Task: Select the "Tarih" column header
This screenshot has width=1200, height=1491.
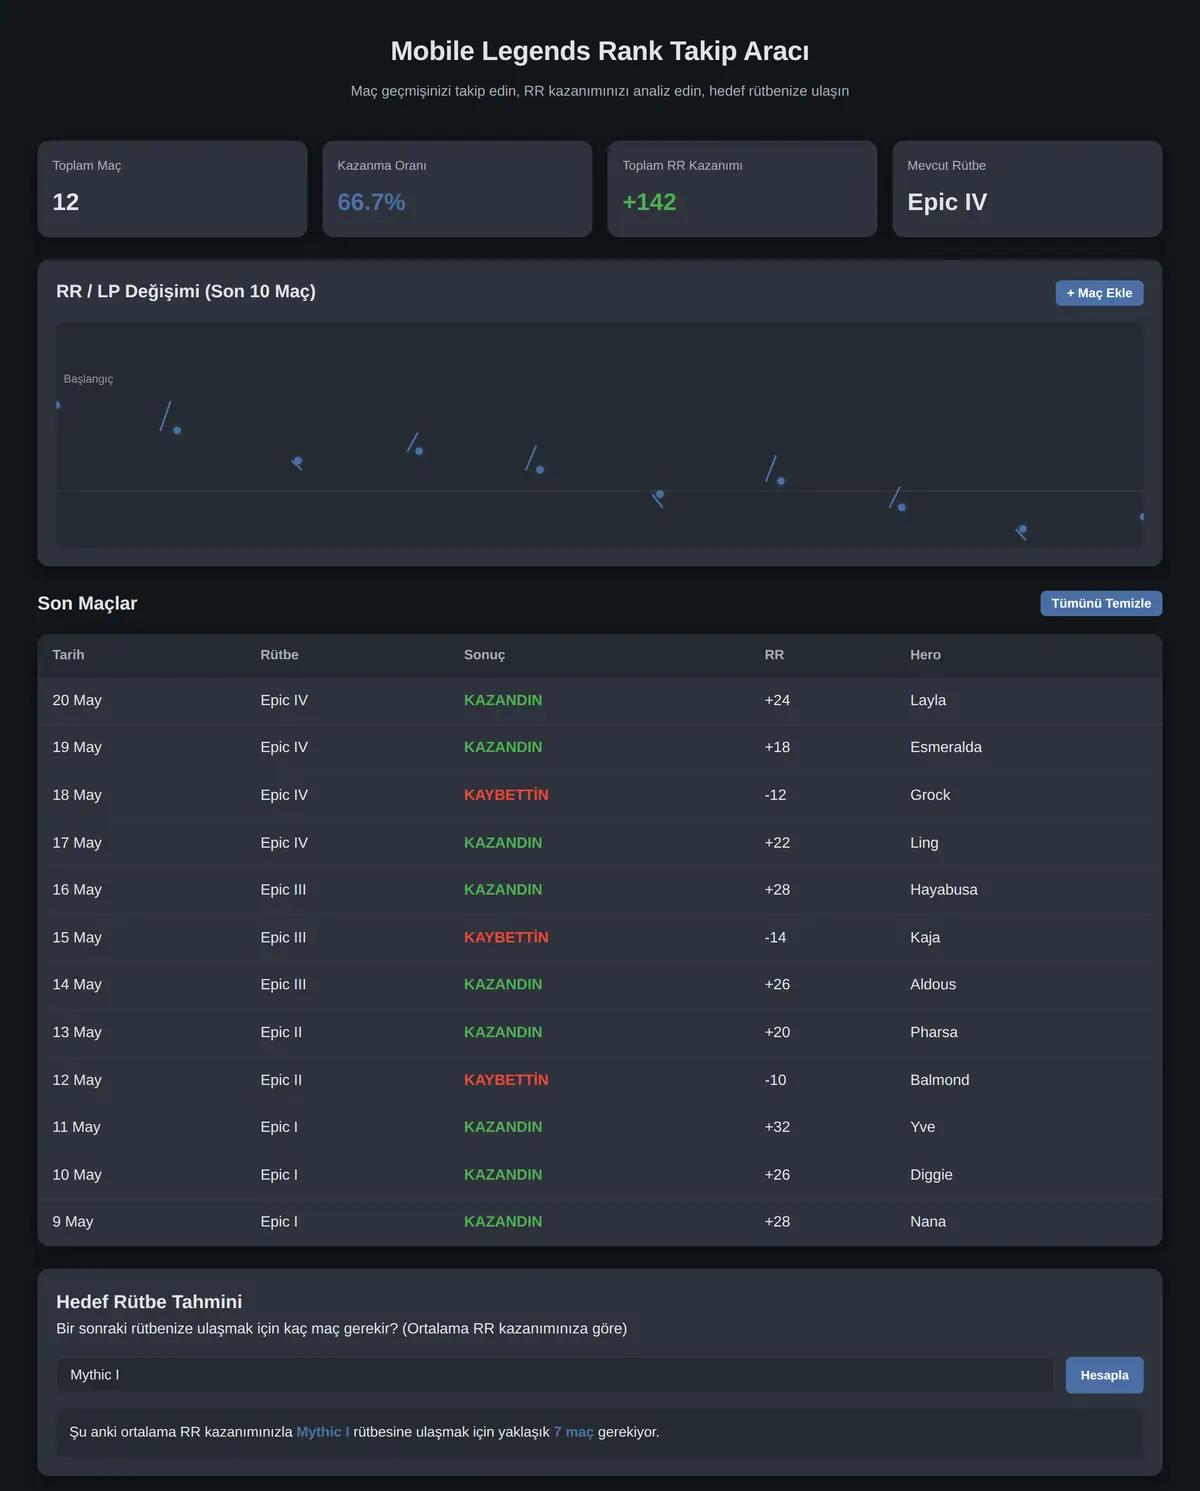Action: pyautogui.click(x=68, y=655)
